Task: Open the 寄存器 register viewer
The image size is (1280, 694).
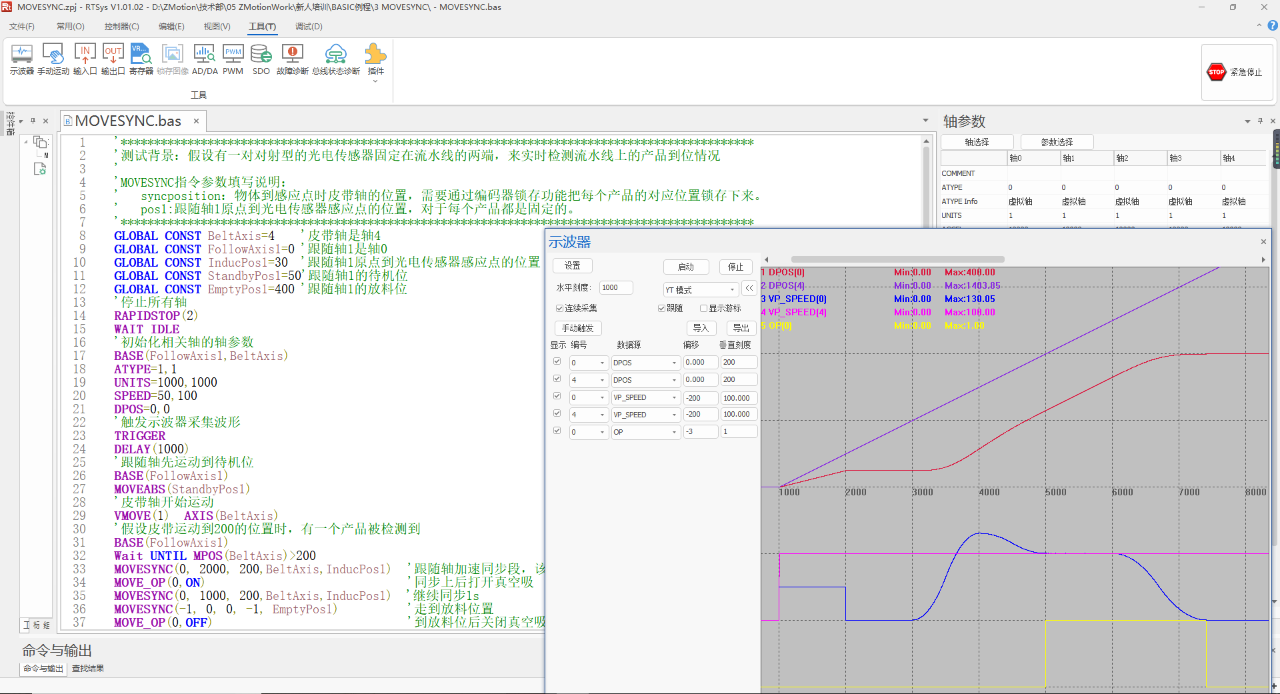Action: click(141, 60)
